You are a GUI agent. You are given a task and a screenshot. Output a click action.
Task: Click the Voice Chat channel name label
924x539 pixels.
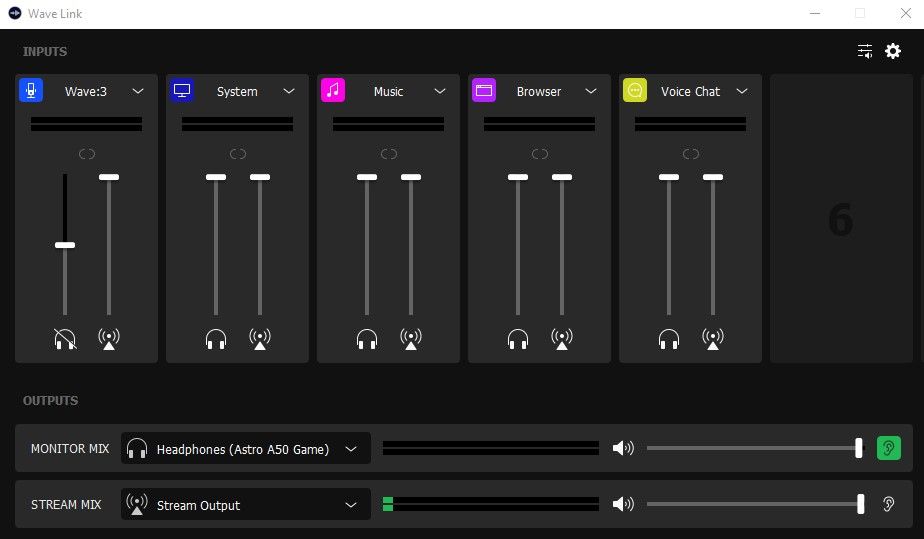[691, 91]
